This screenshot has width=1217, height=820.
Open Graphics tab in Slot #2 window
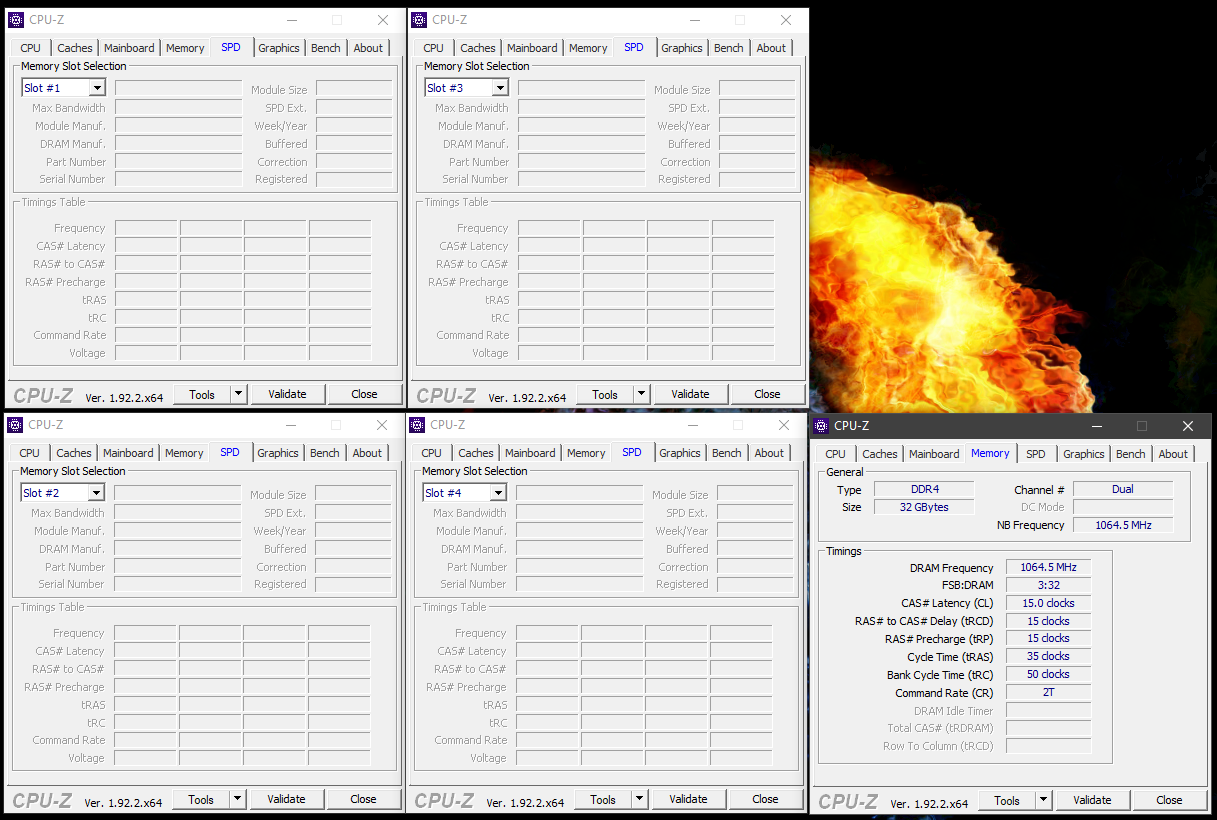pyautogui.click(x=278, y=453)
